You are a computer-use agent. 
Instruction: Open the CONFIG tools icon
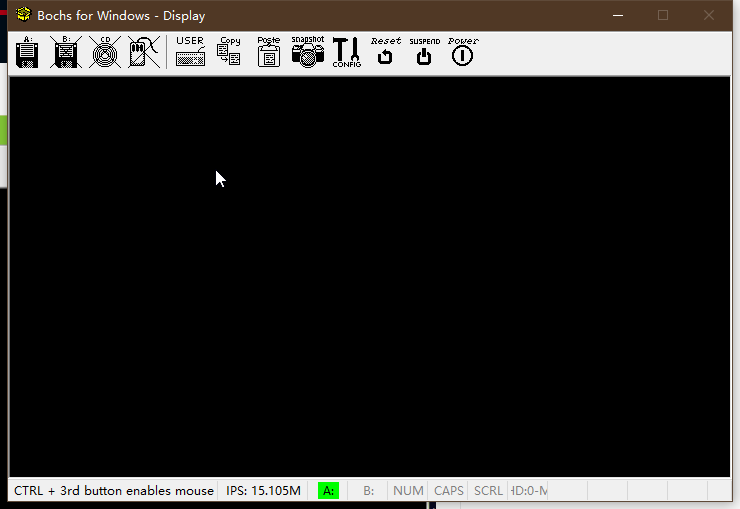[x=347, y=52]
